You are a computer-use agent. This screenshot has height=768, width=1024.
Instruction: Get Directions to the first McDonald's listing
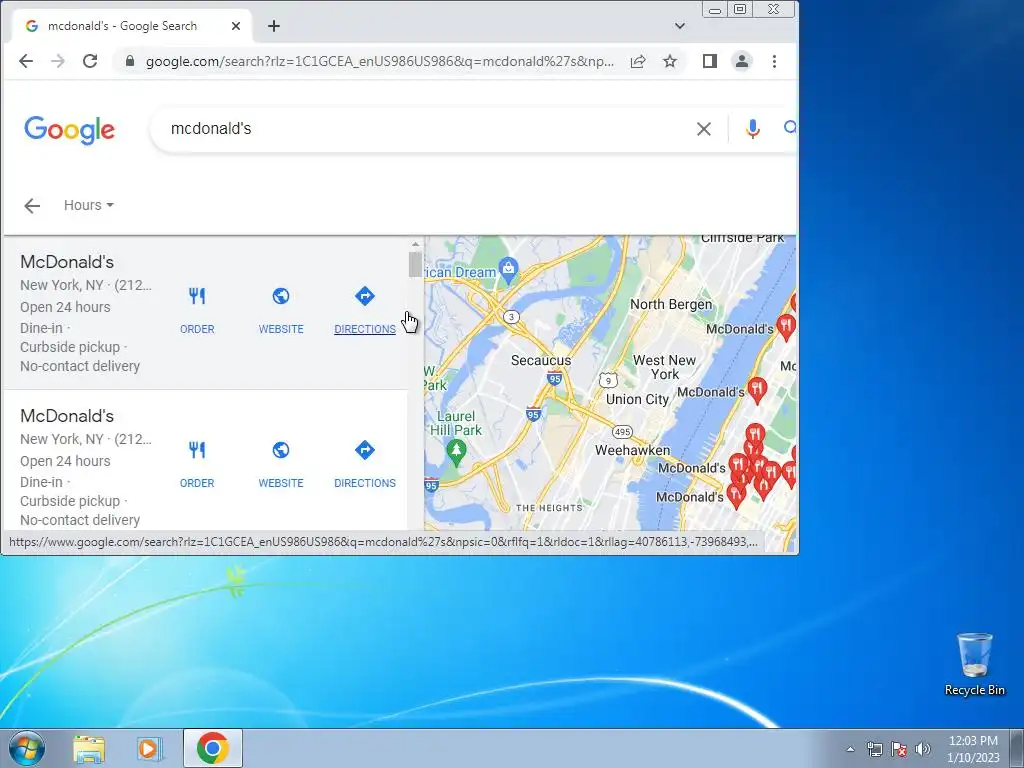point(364,310)
